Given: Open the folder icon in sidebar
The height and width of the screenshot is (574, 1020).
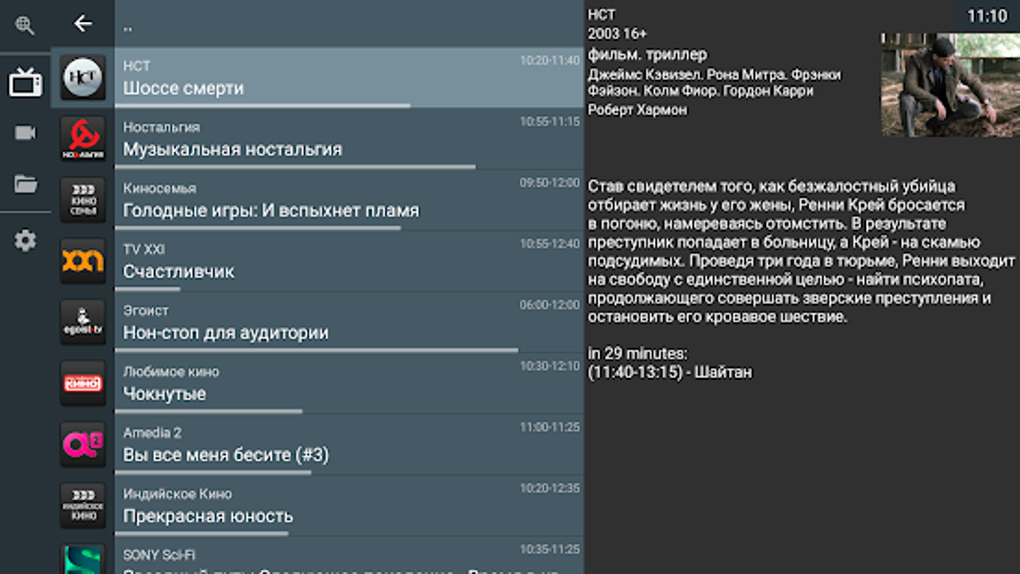Looking at the screenshot, I should pos(25,184).
